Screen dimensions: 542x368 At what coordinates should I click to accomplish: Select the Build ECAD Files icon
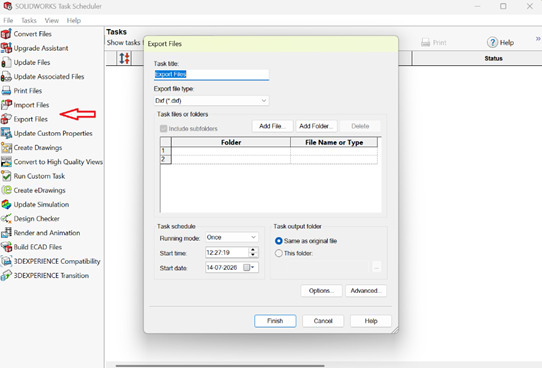[6, 247]
